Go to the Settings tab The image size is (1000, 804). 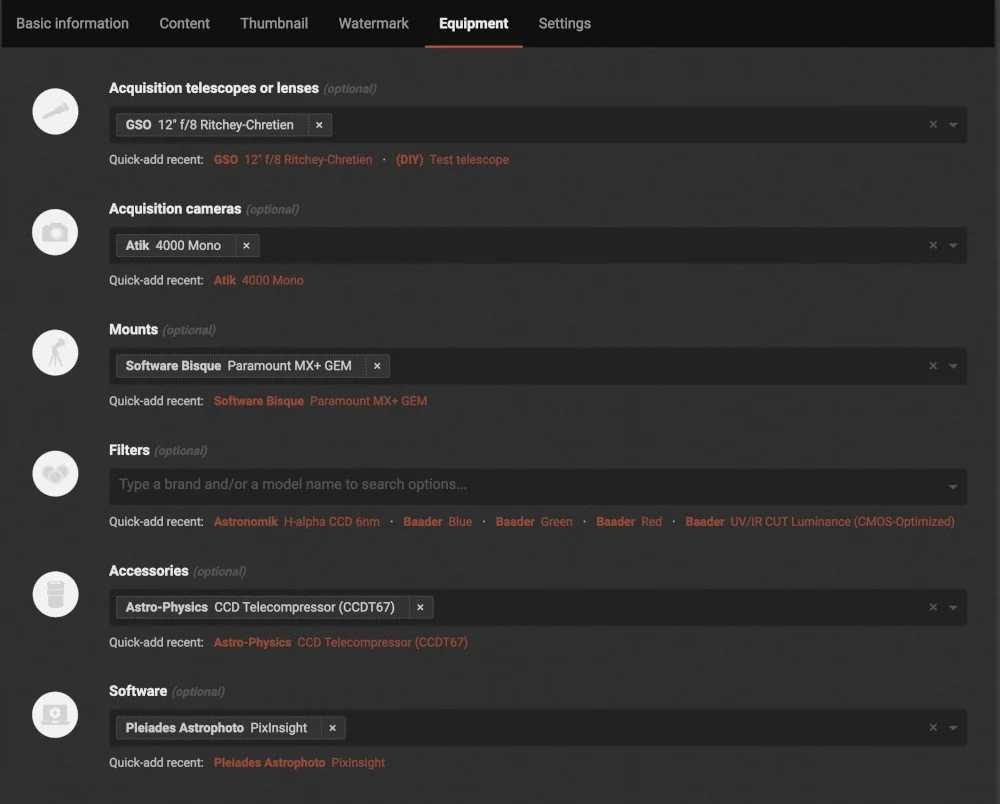tap(564, 24)
